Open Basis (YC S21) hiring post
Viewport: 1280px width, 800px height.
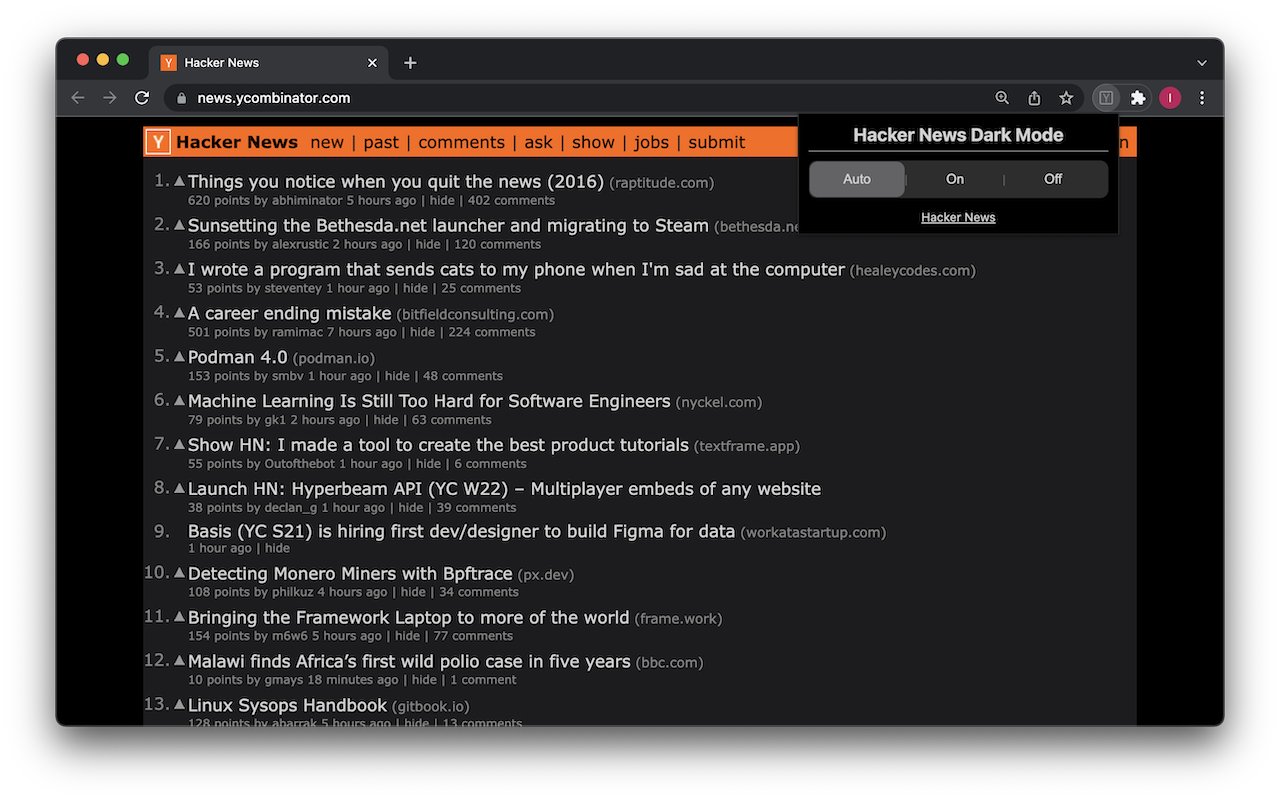point(461,531)
